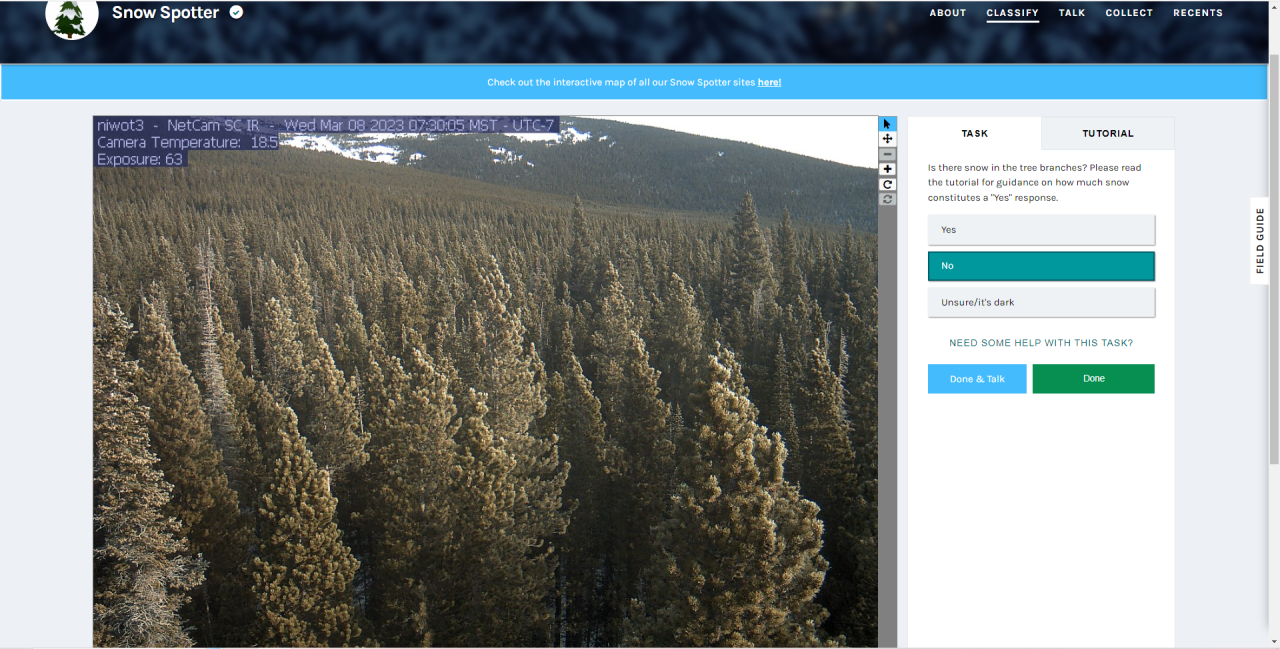
Task: Click the task question text
Action: (x=1035, y=182)
